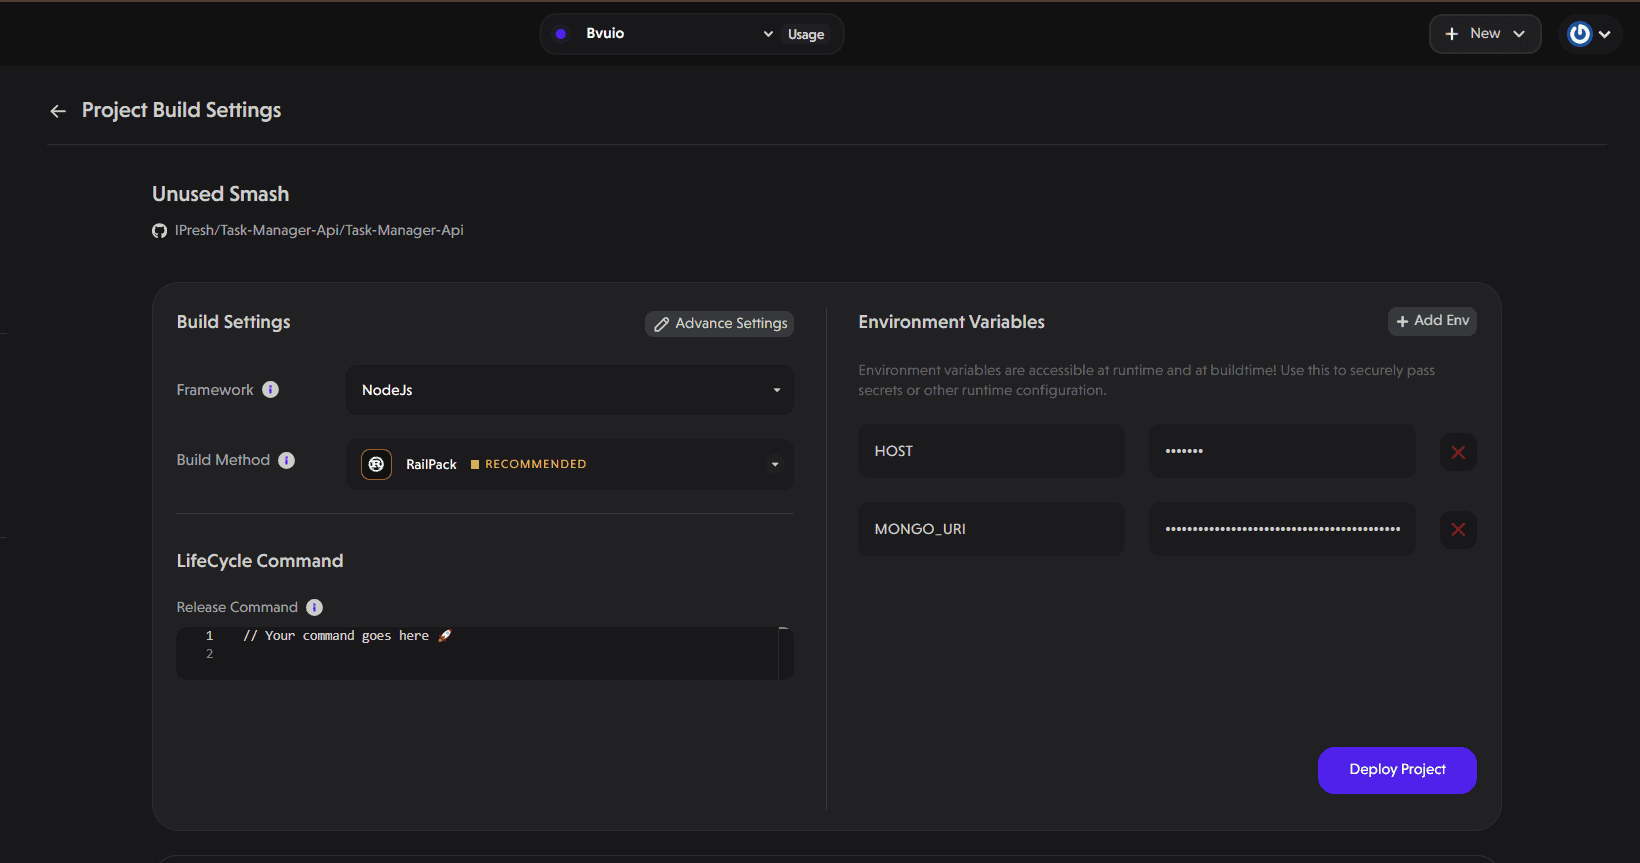The image size is (1640, 863).
Task: Show info about Build Method
Action: tap(287, 460)
